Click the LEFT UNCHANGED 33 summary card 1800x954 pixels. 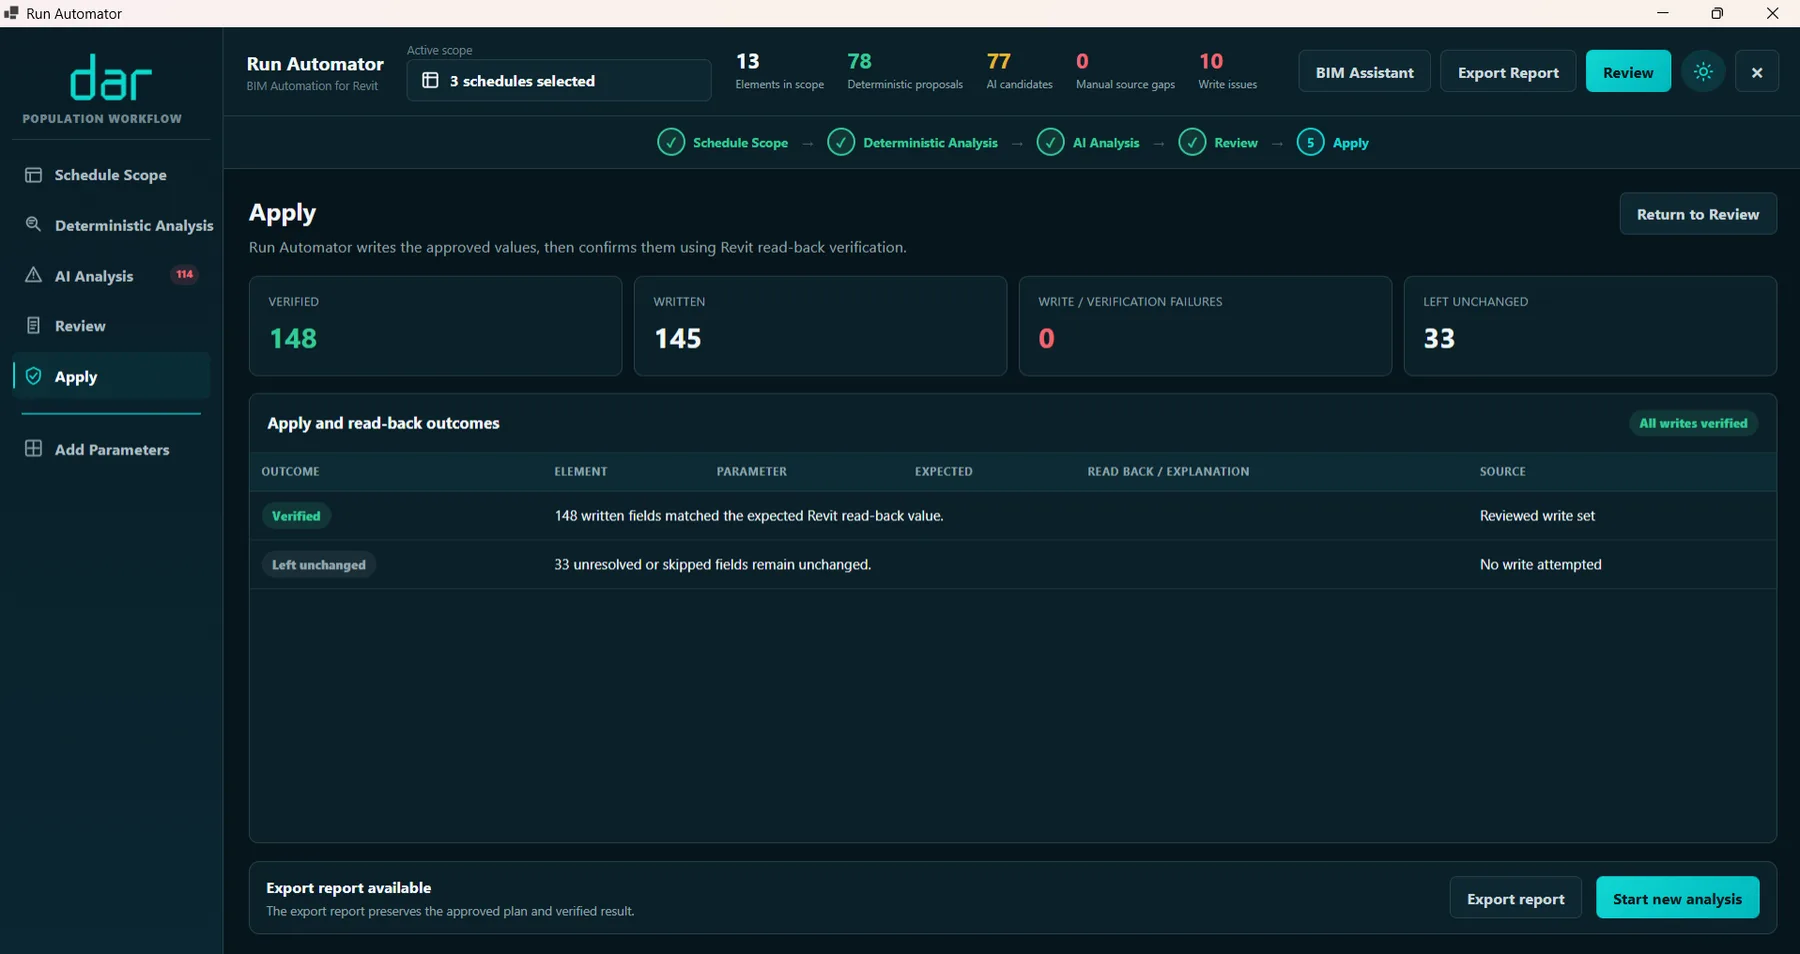click(x=1590, y=326)
